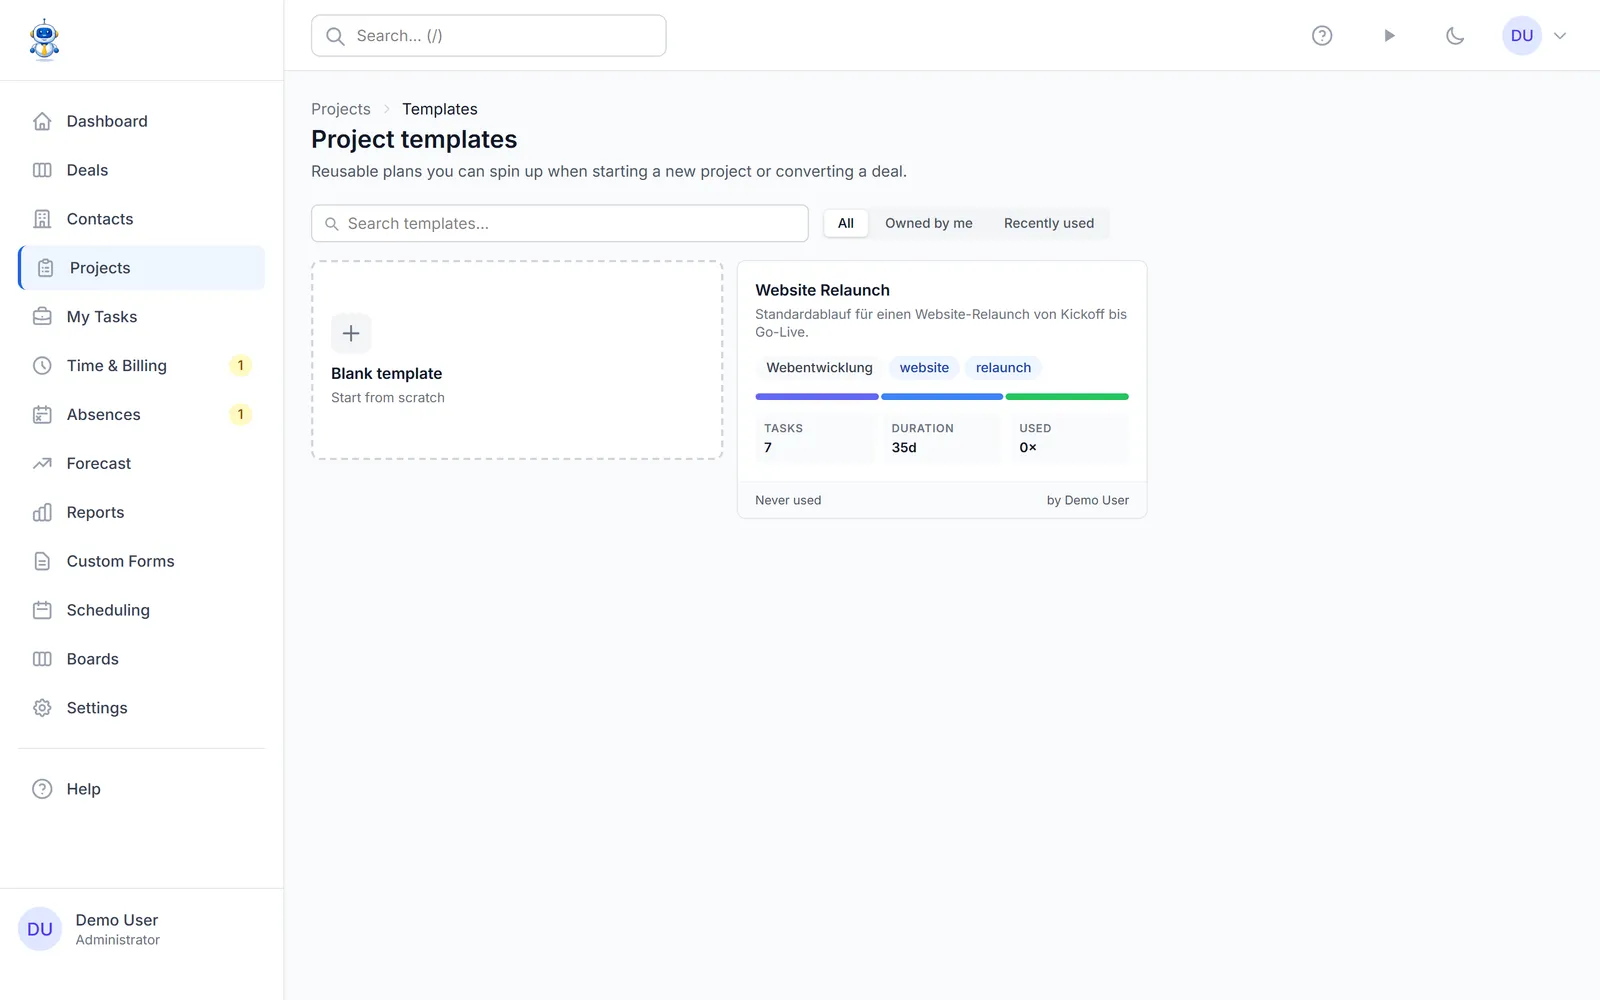This screenshot has height=1000, width=1600.
Task: Open Scheduling from sidebar
Action: pyautogui.click(x=142, y=610)
